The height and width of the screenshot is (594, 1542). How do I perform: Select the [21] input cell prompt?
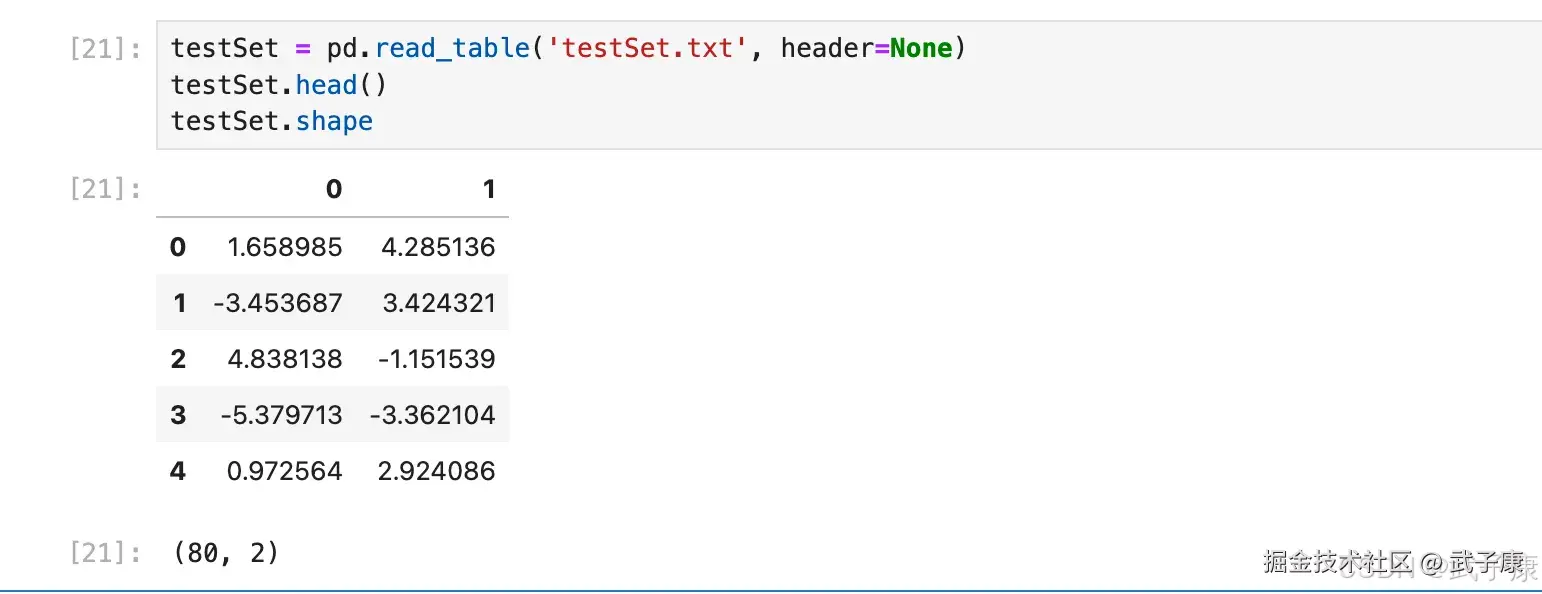[x=104, y=49]
